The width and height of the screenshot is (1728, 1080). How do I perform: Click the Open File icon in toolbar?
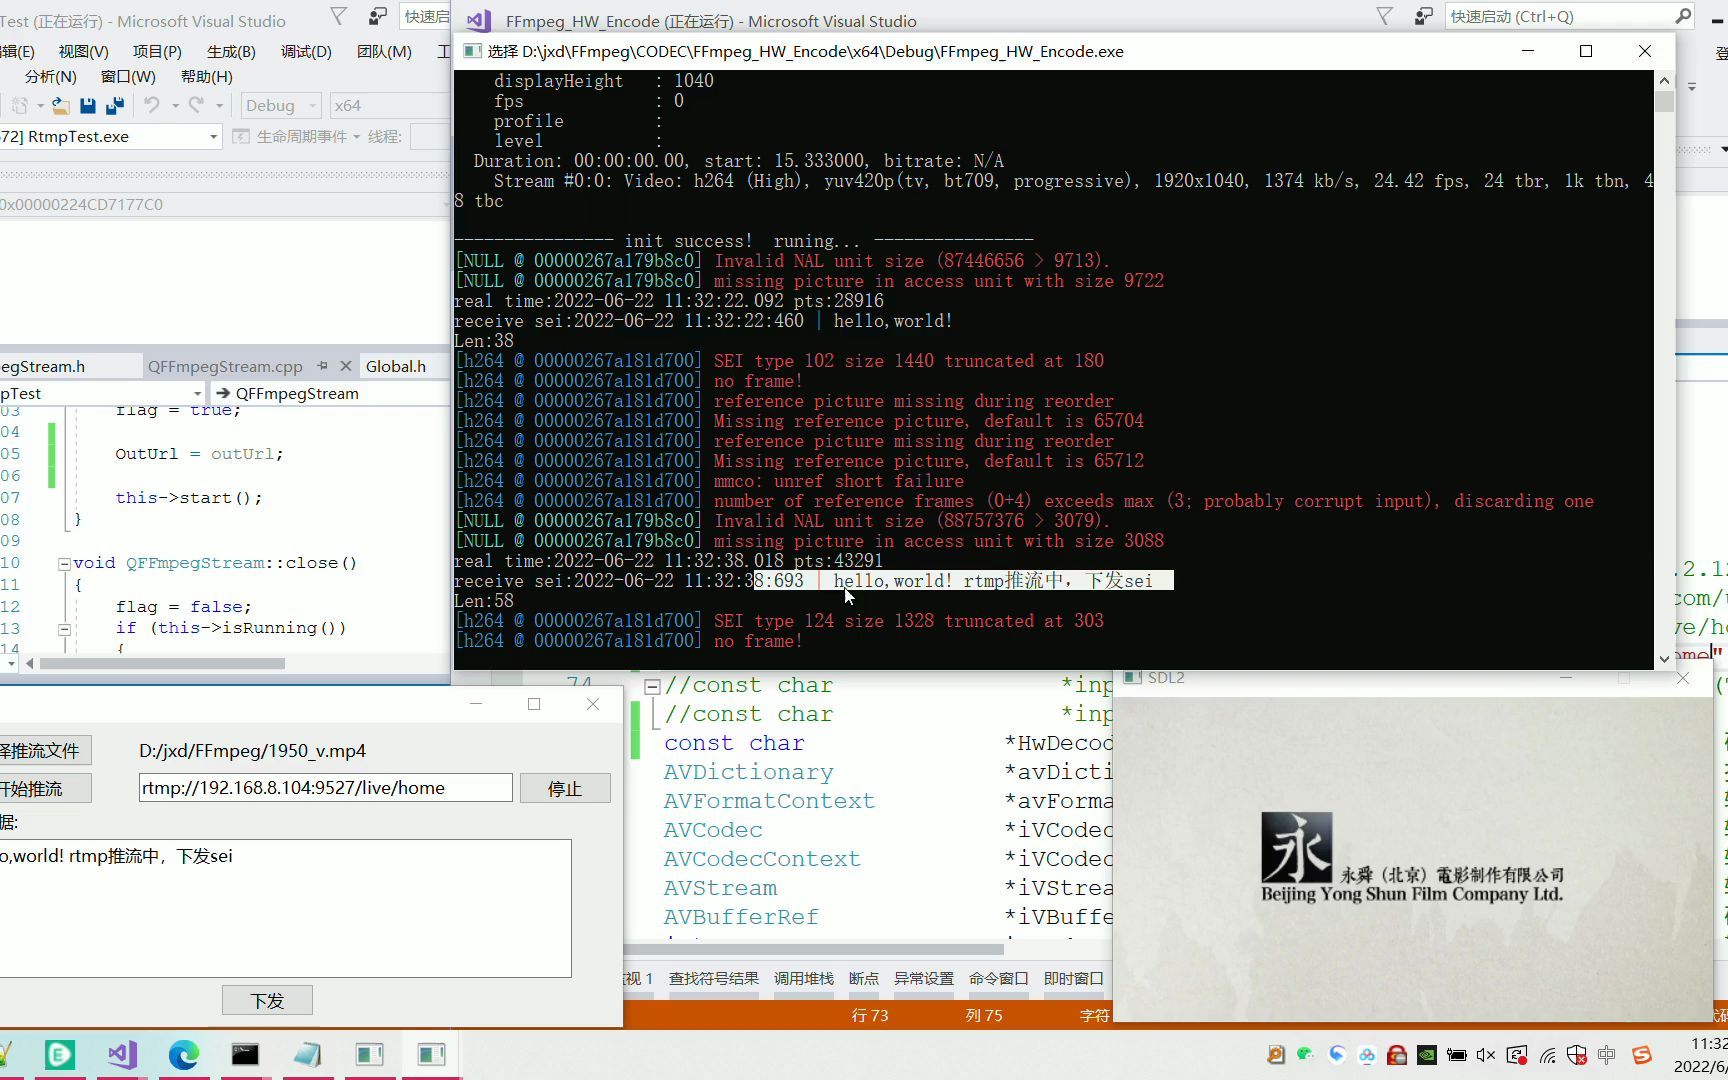point(61,105)
